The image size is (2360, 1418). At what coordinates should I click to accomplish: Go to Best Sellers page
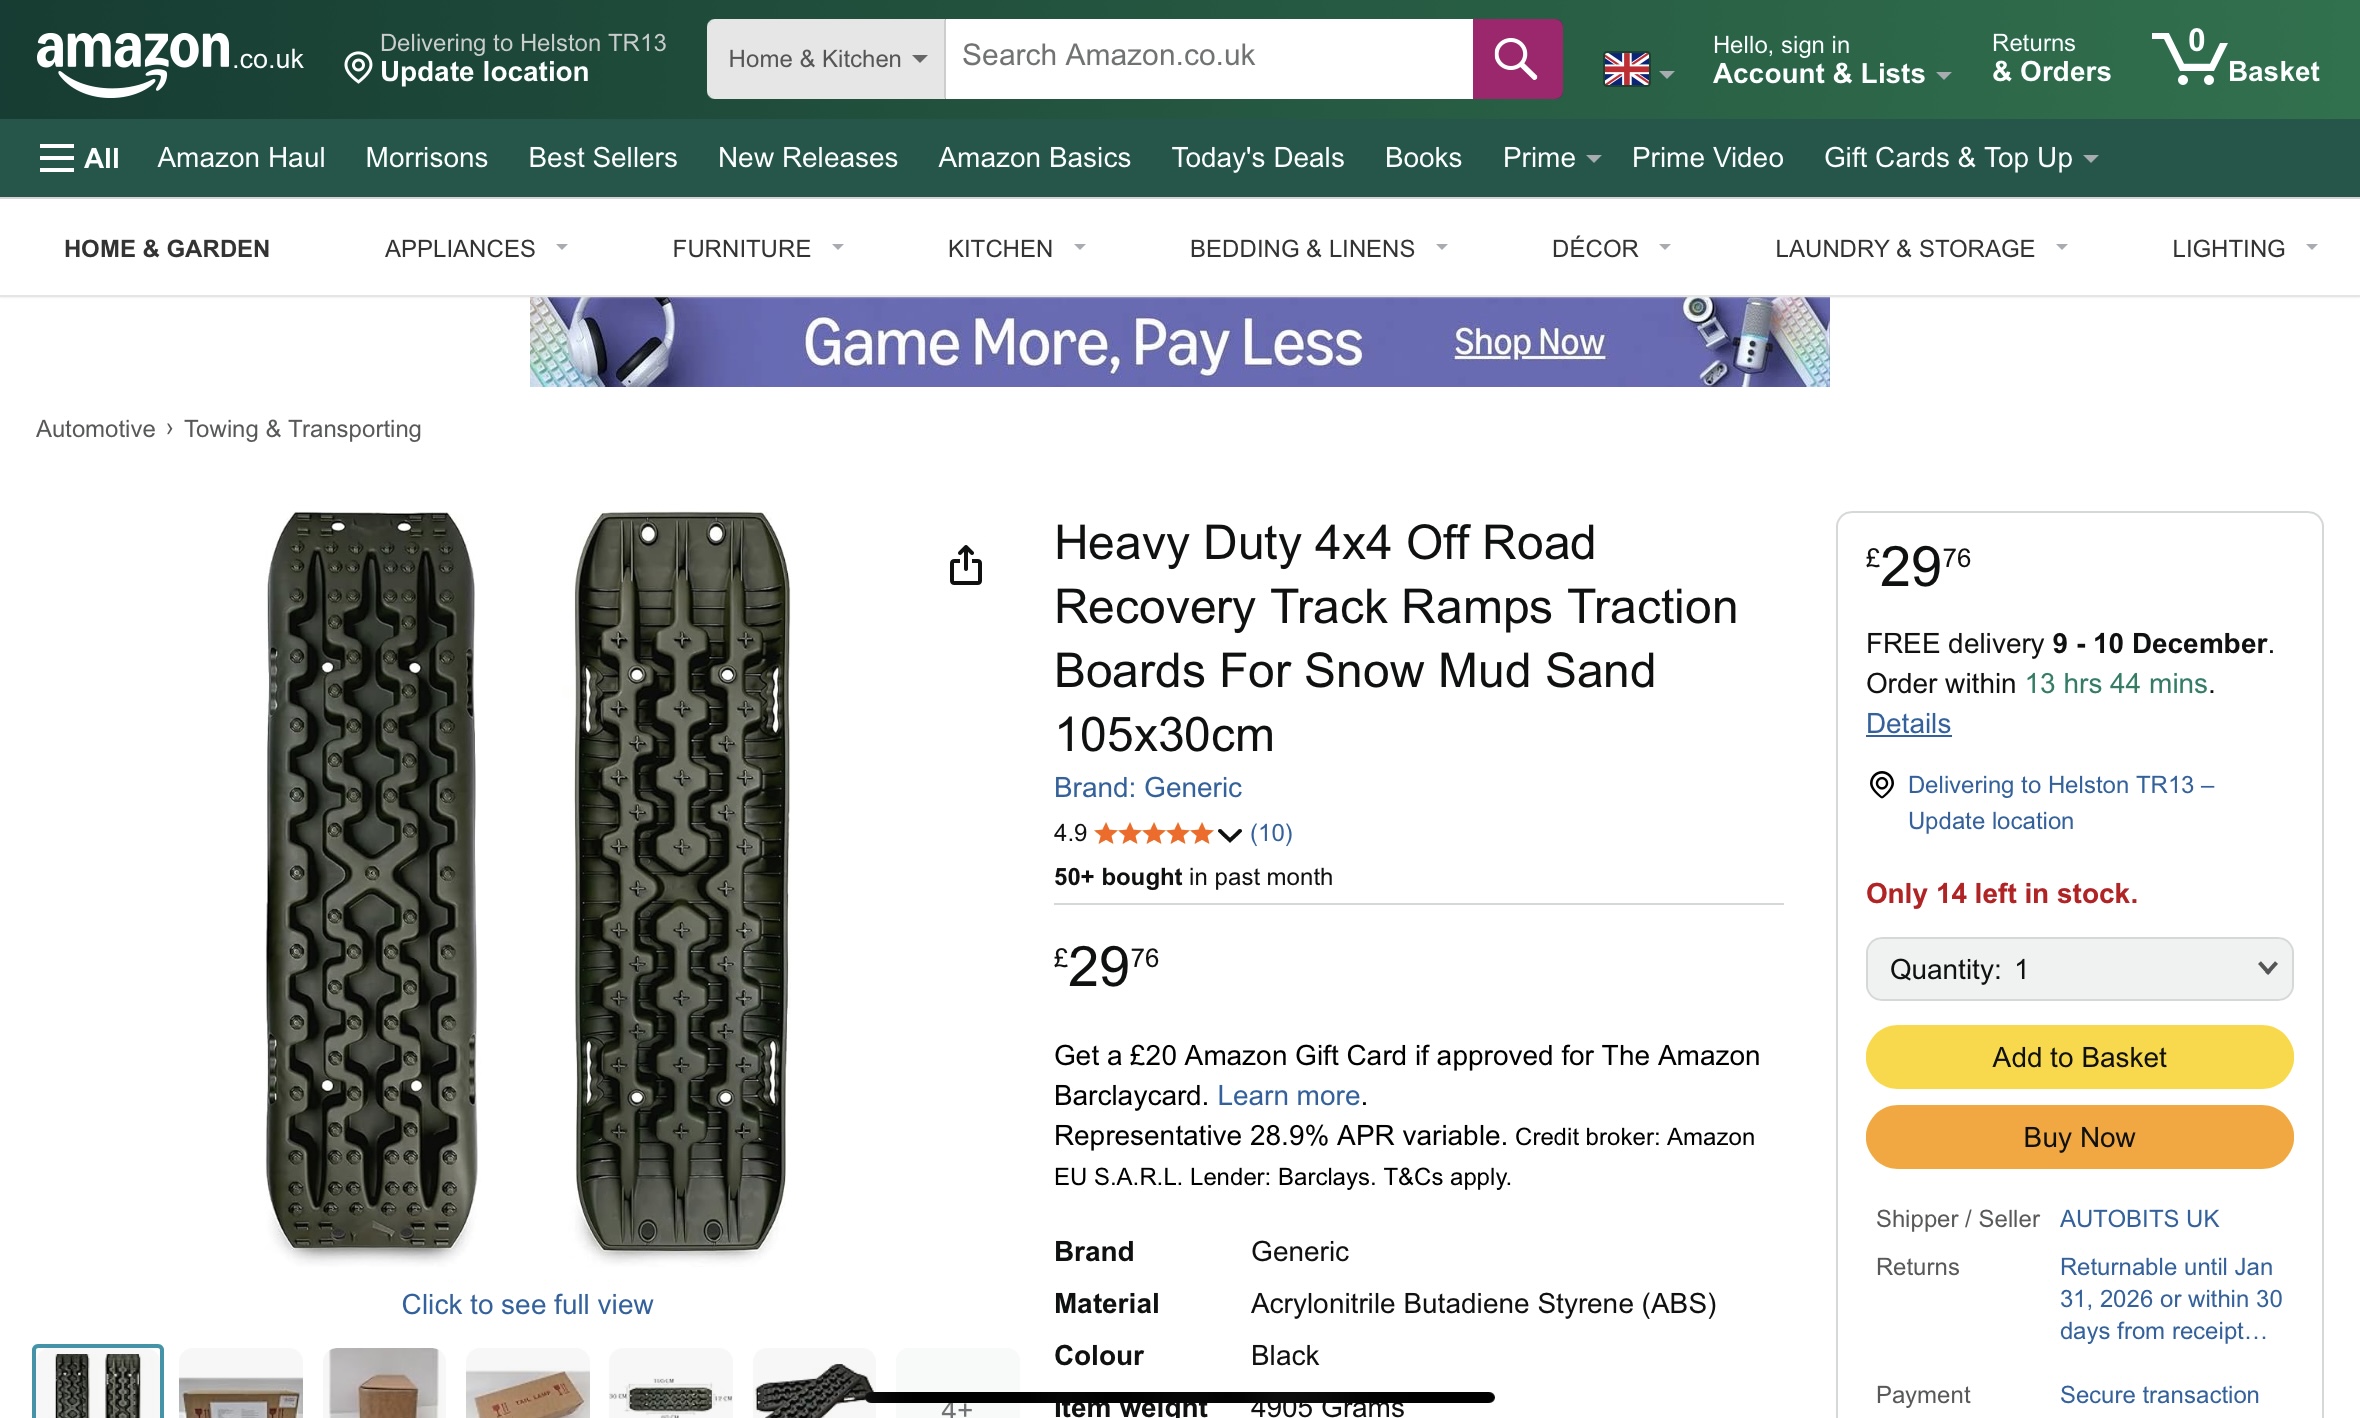pos(602,158)
